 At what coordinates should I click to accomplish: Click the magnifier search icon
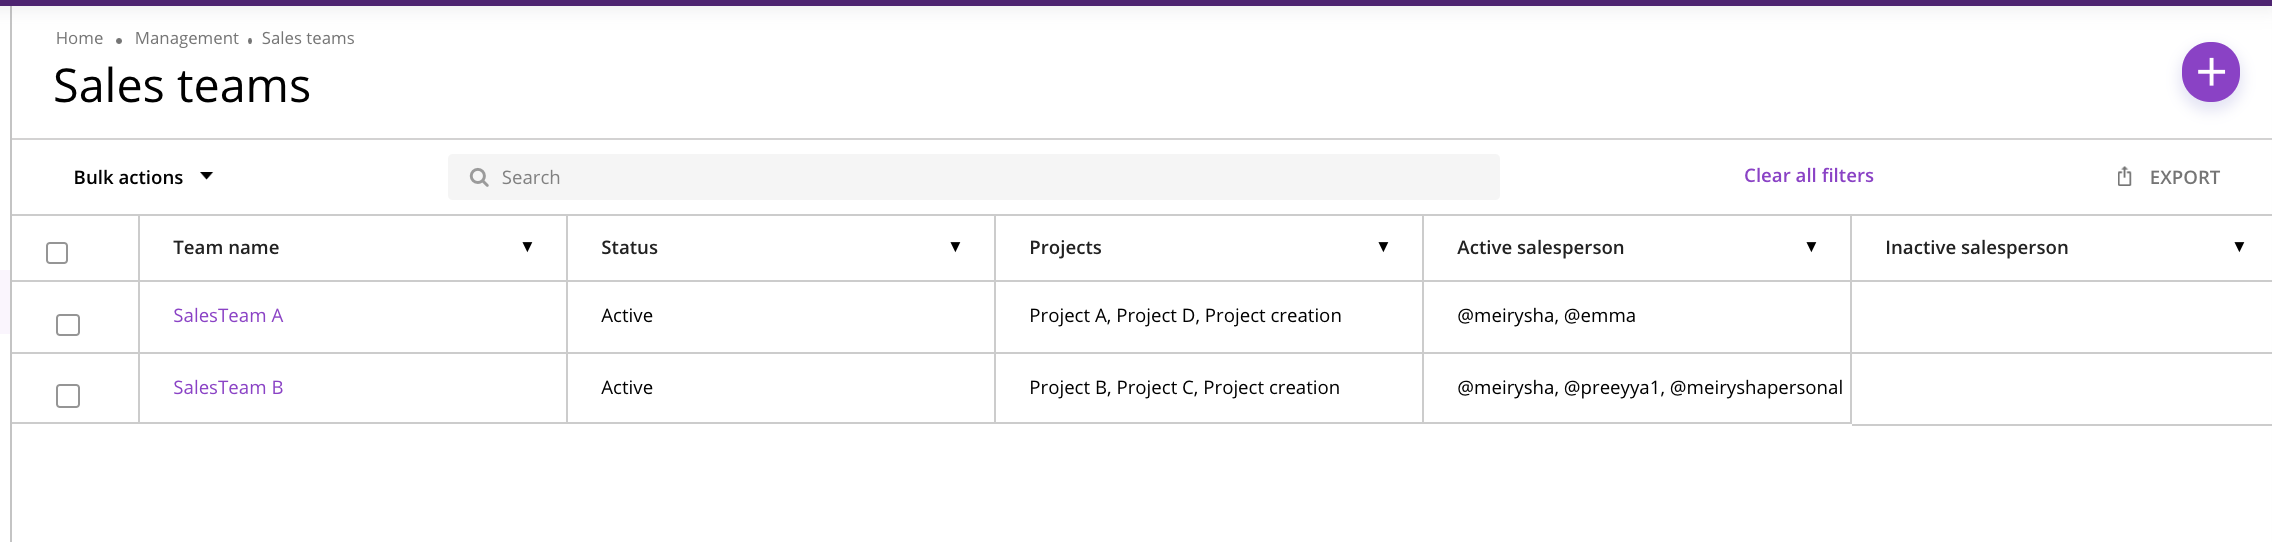(479, 177)
